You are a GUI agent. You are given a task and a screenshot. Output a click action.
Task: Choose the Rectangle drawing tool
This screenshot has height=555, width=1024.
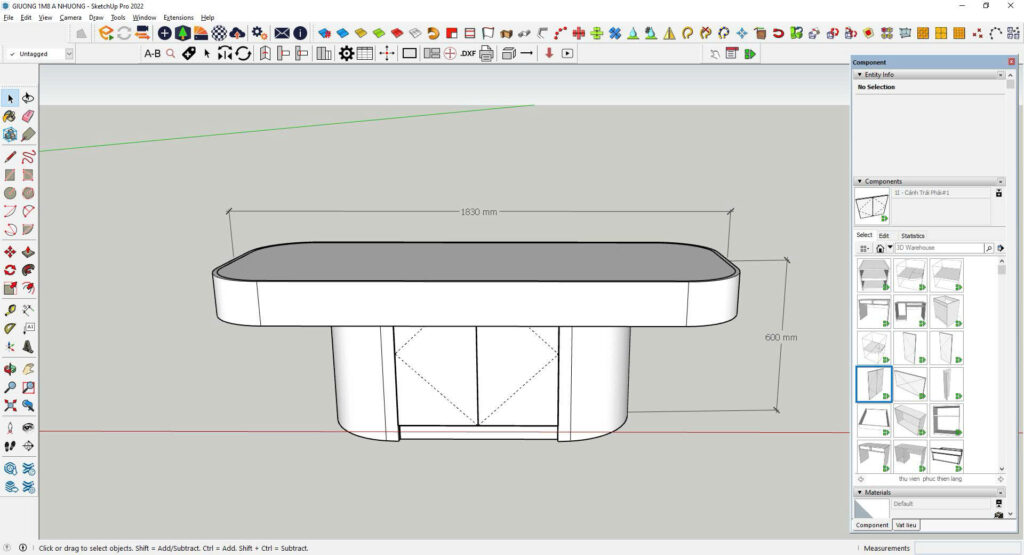10,175
